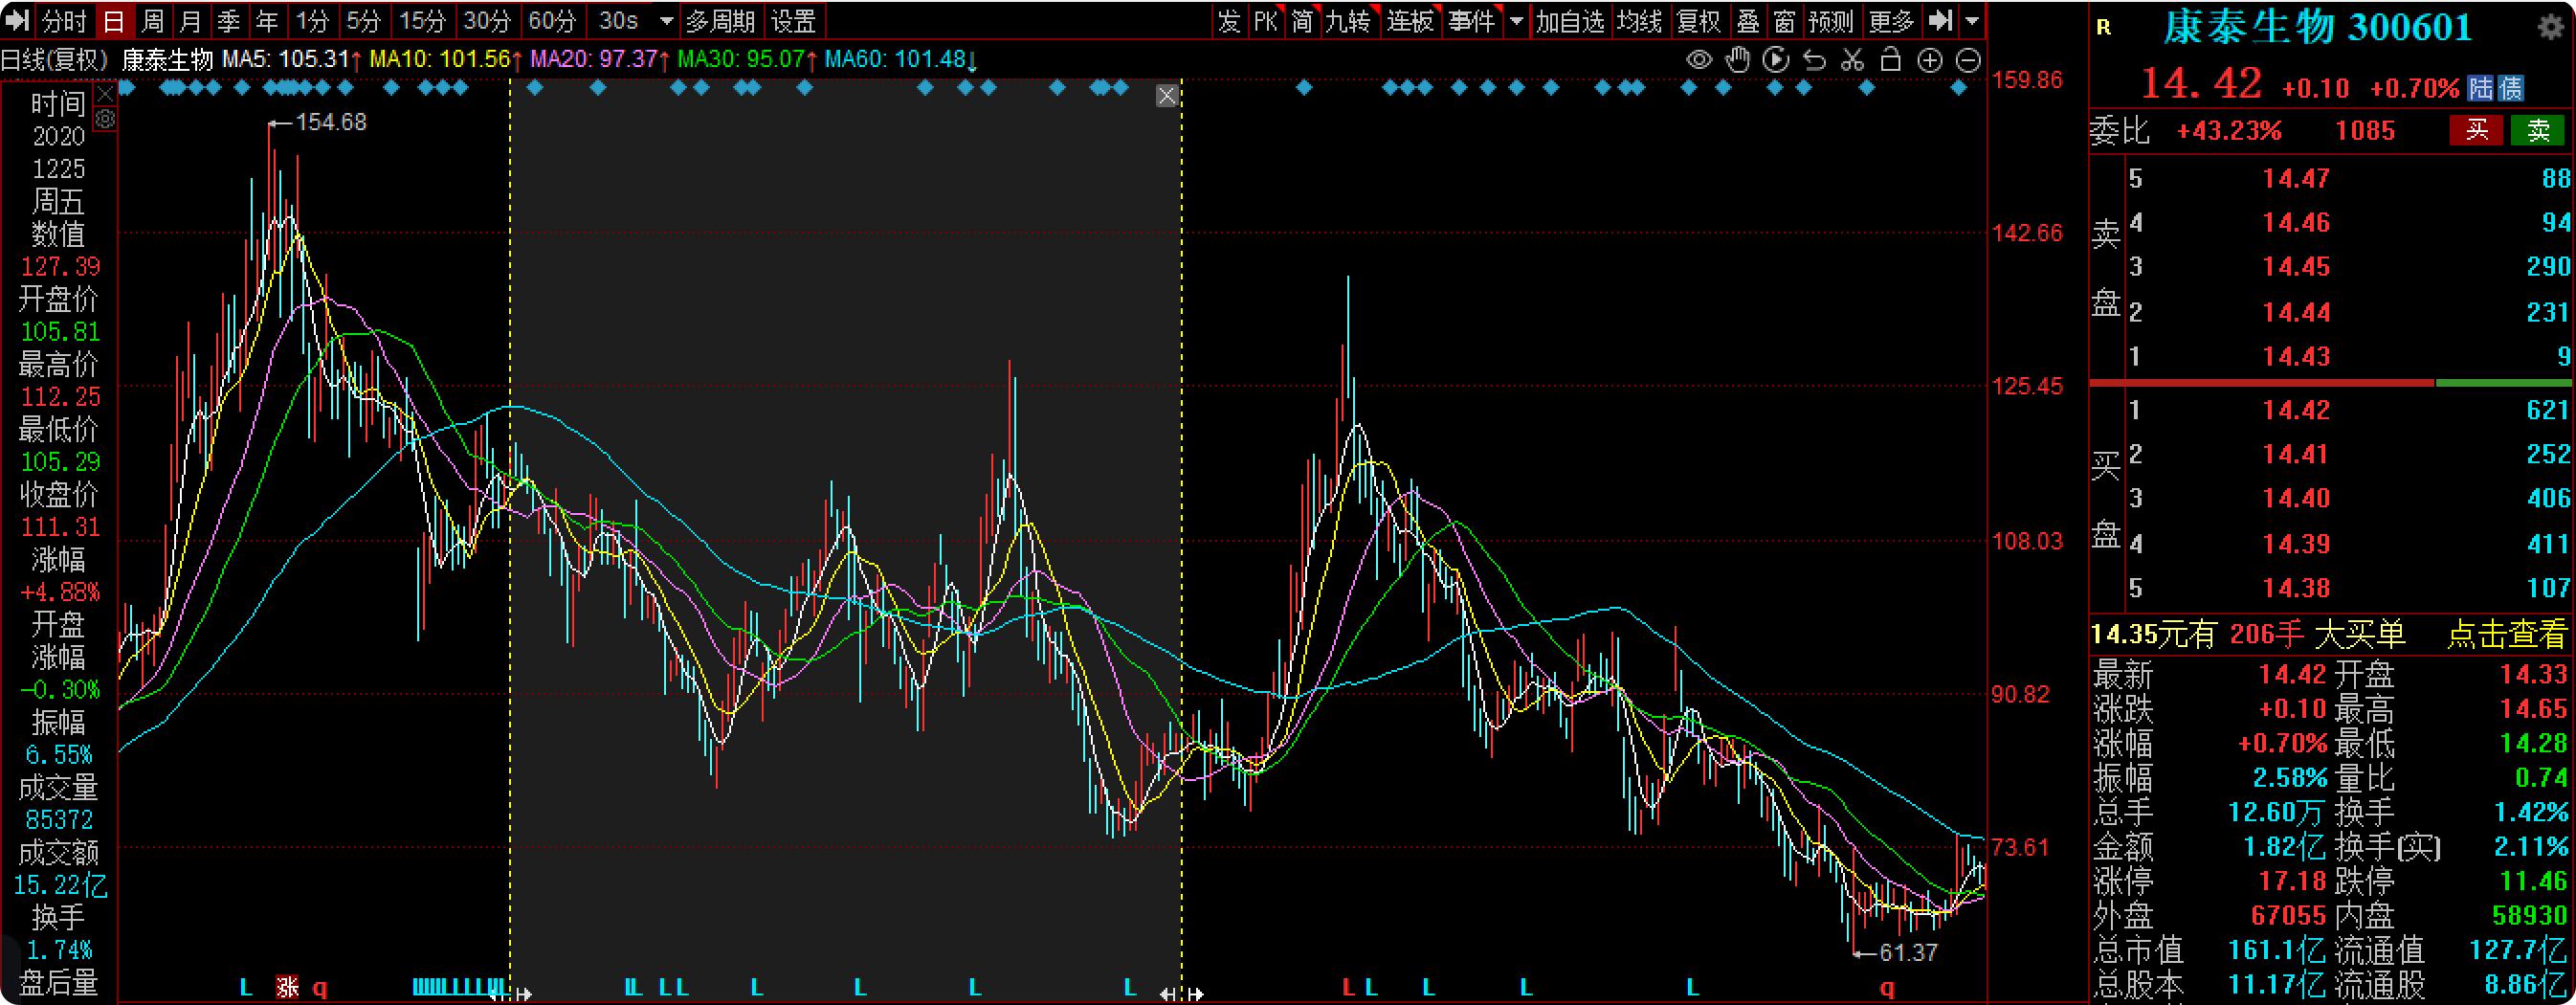The height and width of the screenshot is (1005, 2576).
Task: Select buy level 1 price 14.42
Action: click(x=2296, y=409)
